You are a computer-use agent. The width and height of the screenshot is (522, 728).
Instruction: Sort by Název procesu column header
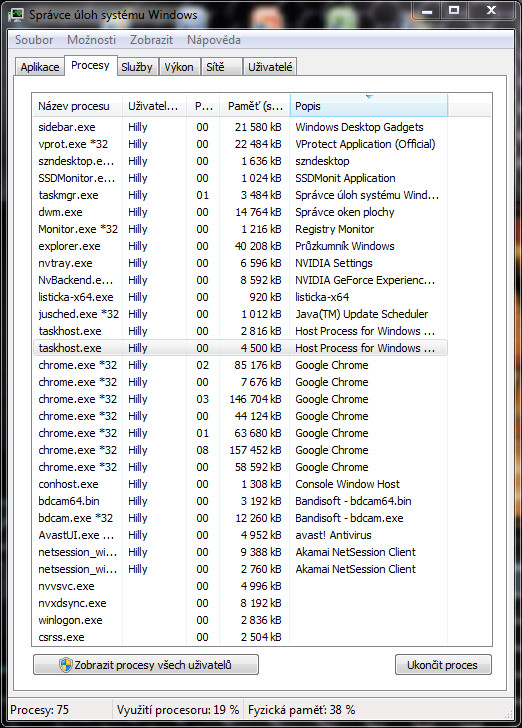[77, 106]
